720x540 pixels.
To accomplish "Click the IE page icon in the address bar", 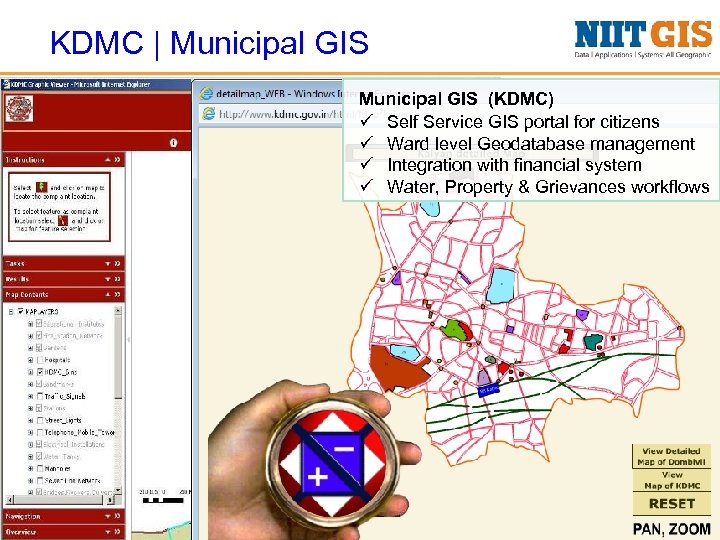I will click(x=209, y=113).
